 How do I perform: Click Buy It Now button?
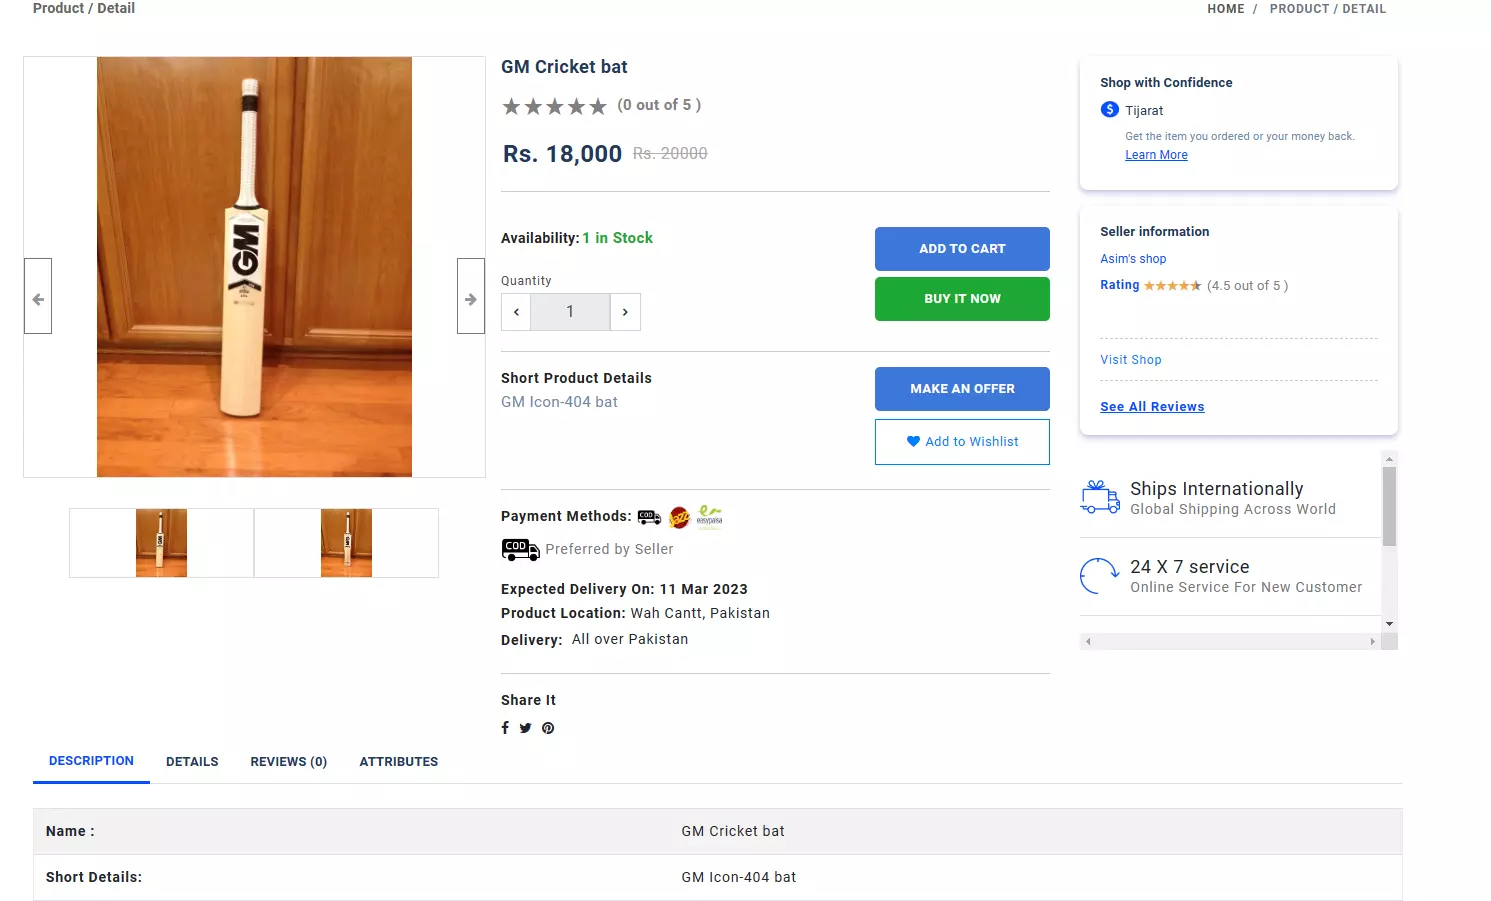pos(962,299)
